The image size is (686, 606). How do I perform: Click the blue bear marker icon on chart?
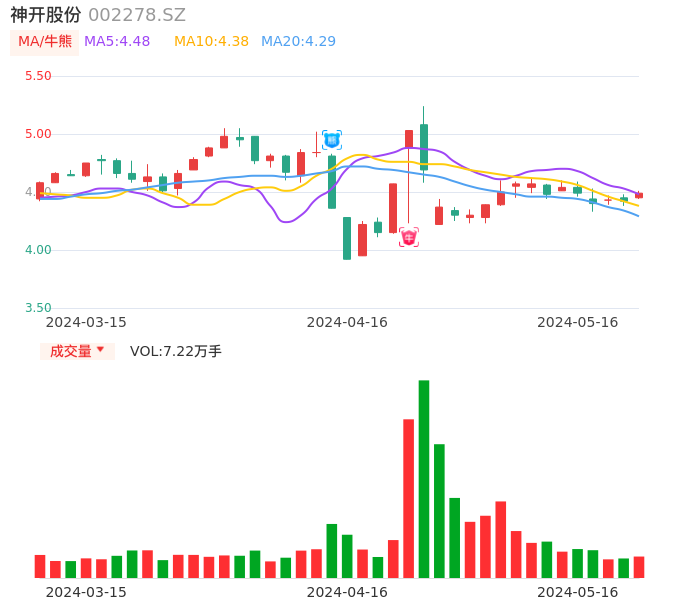tap(332, 140)
